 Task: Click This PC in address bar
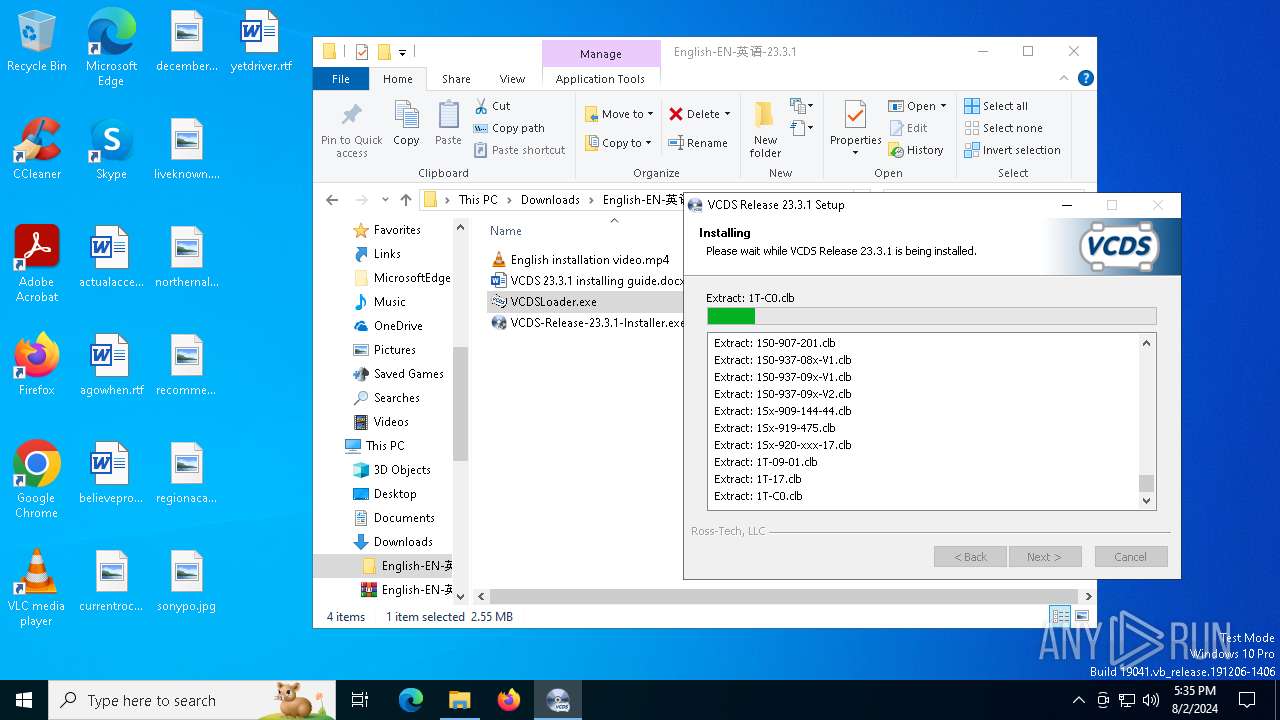point(478,200)
